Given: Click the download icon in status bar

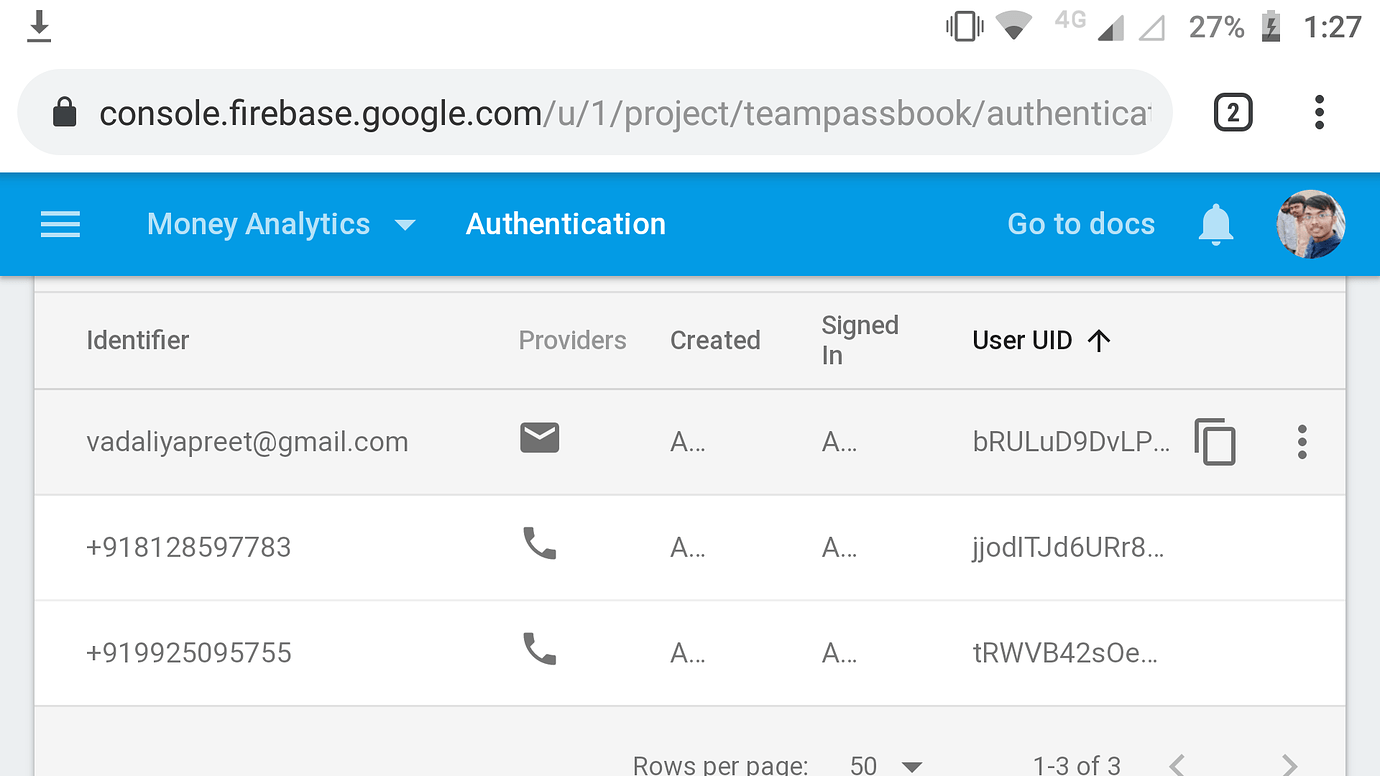Looking at the screenshot, I should coord(38,26).
